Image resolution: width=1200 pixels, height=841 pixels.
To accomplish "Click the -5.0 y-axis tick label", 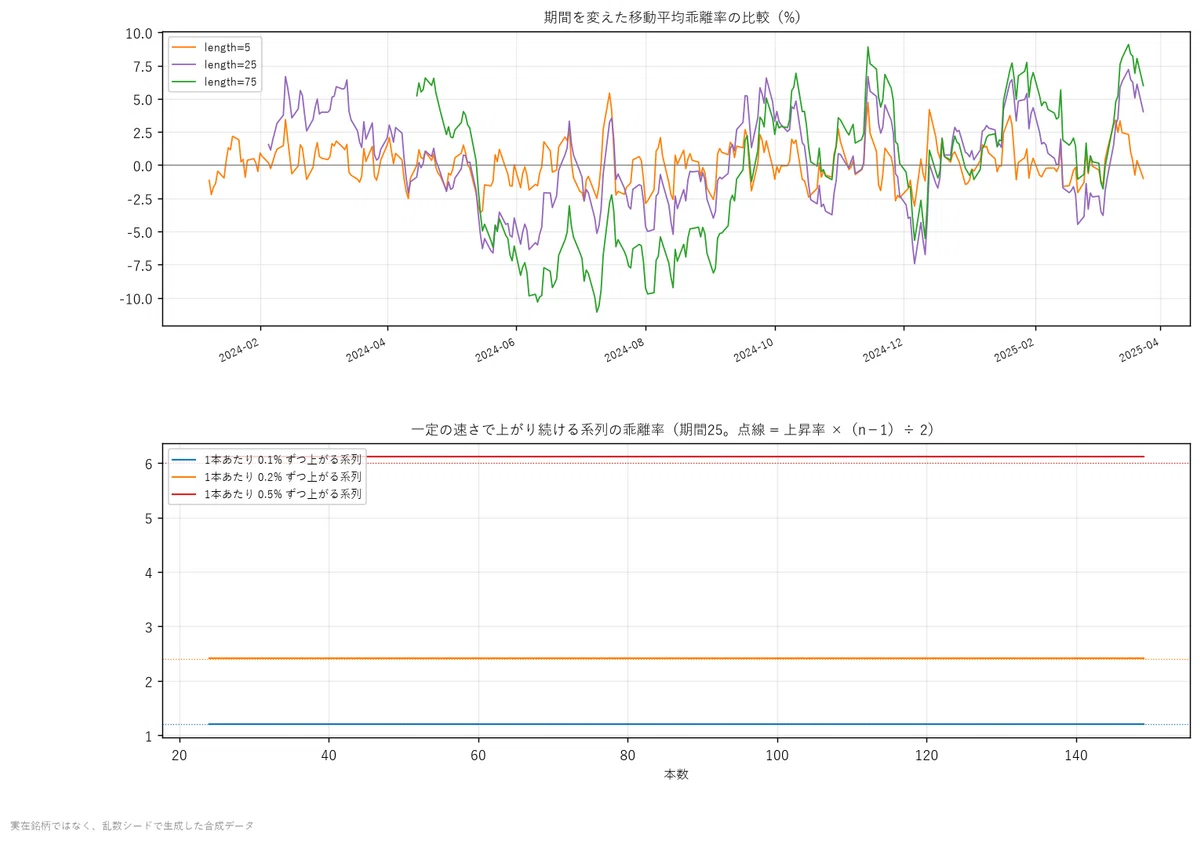I will 140,232.
